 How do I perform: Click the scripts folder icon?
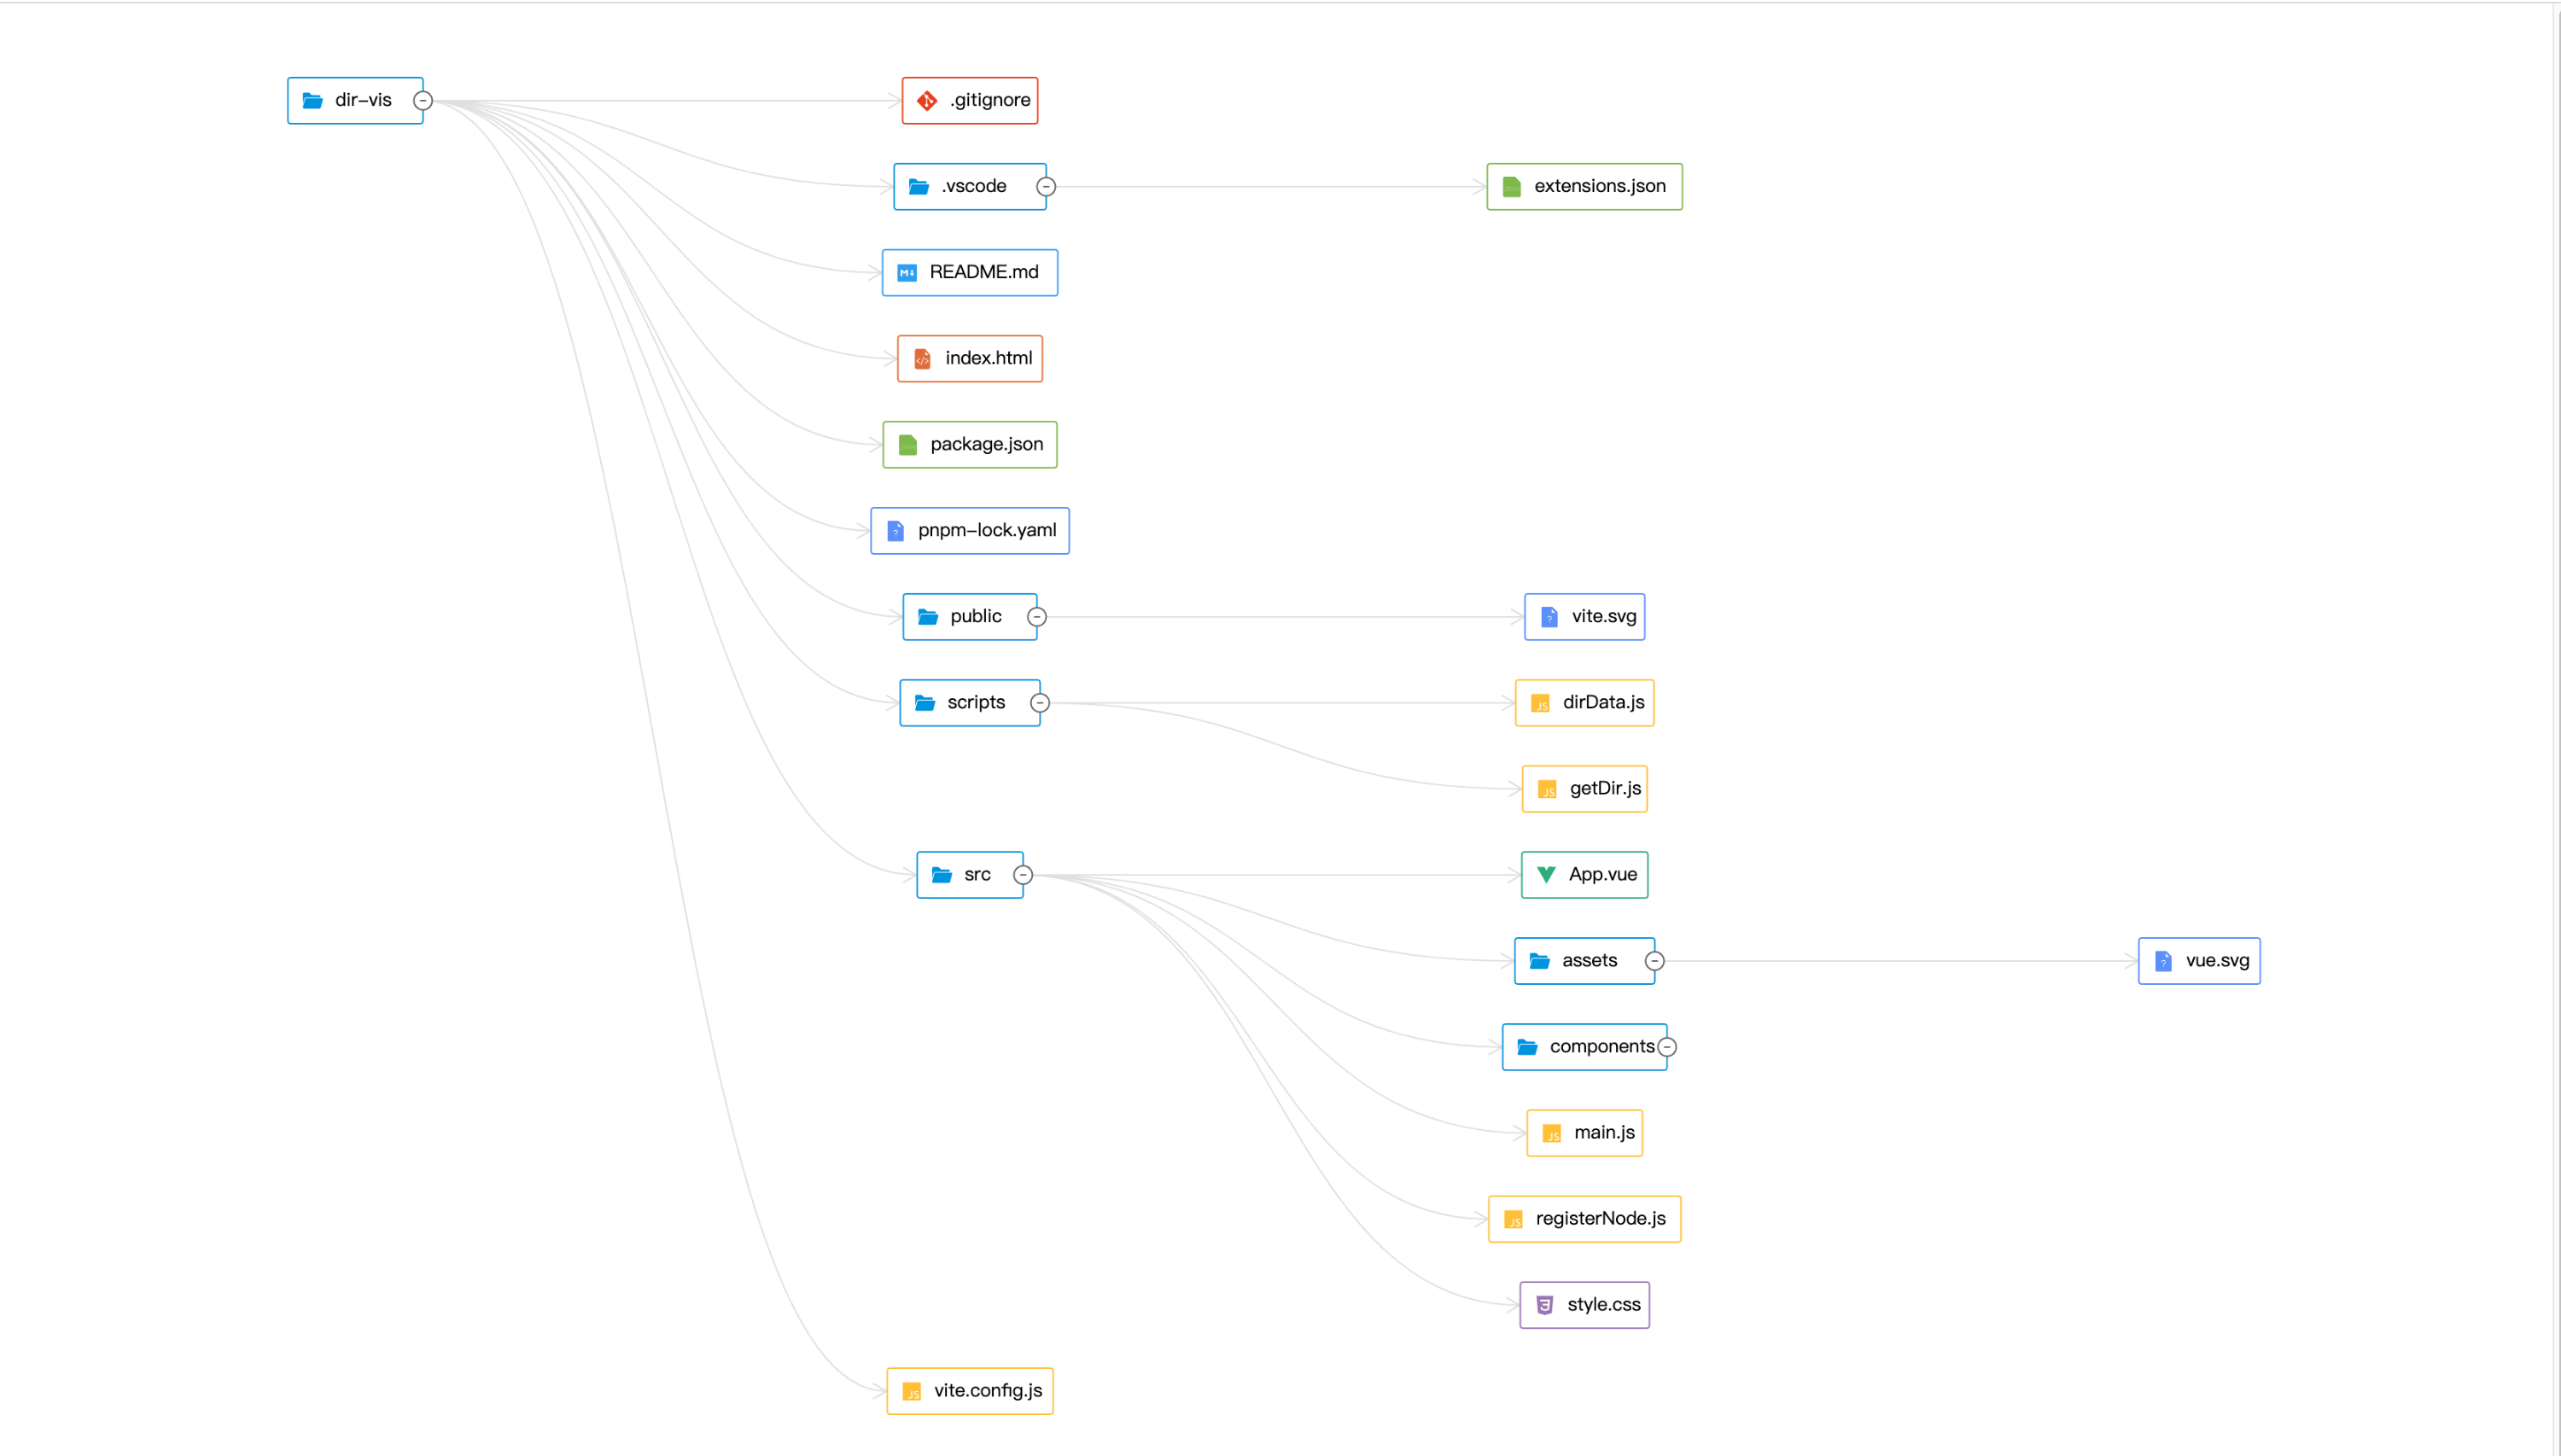[x=925, y=703]
